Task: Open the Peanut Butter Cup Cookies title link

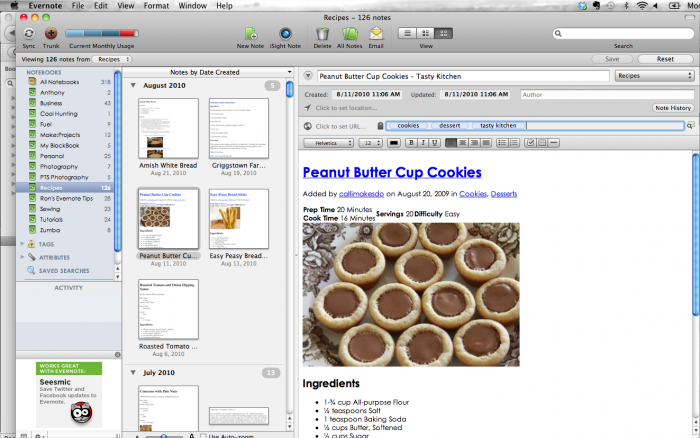Action: (x=392, y=172)
